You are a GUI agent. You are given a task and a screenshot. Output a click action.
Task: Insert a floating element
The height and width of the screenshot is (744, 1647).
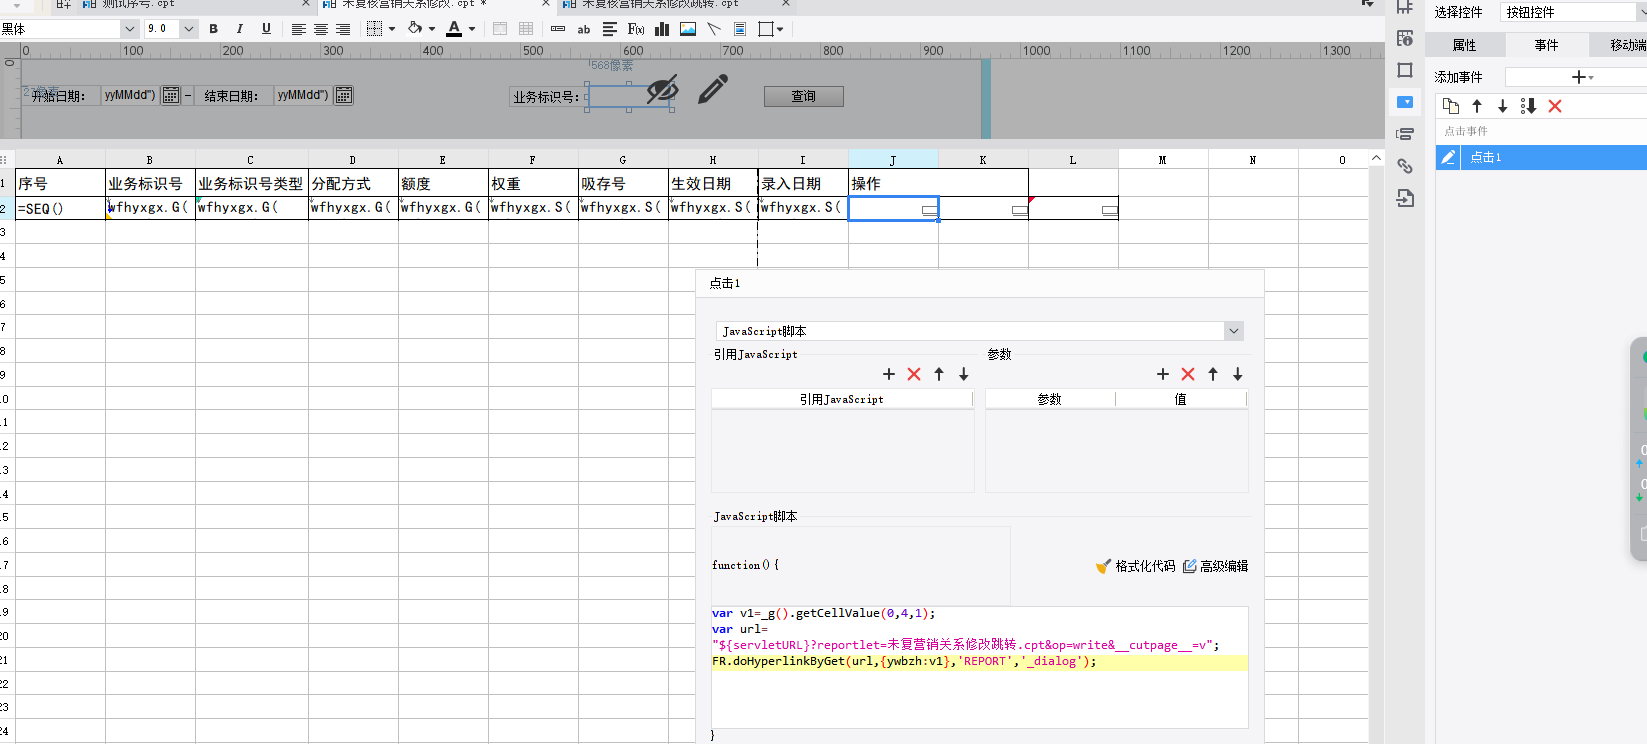coord(766,29)
